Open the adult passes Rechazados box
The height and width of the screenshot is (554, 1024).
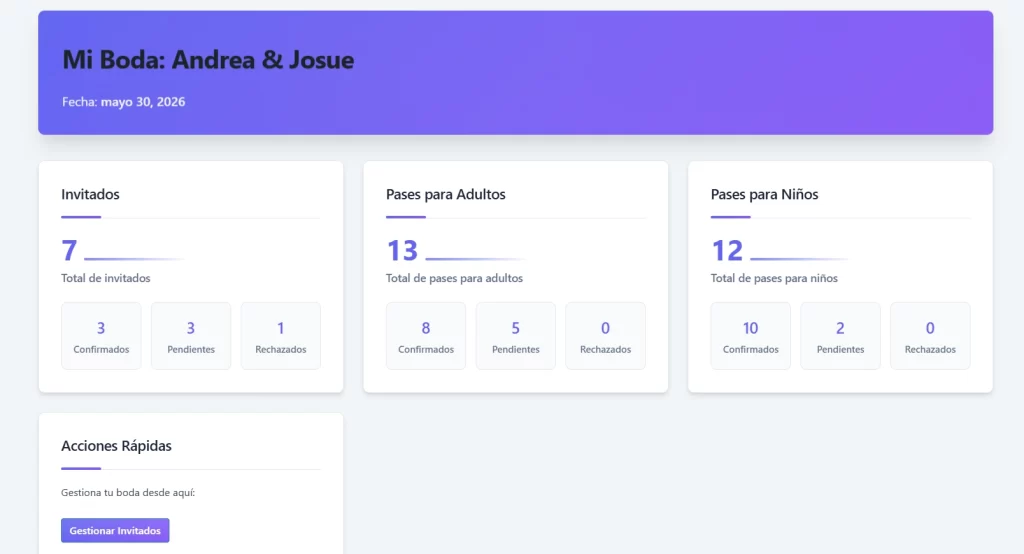click(605, 336)
